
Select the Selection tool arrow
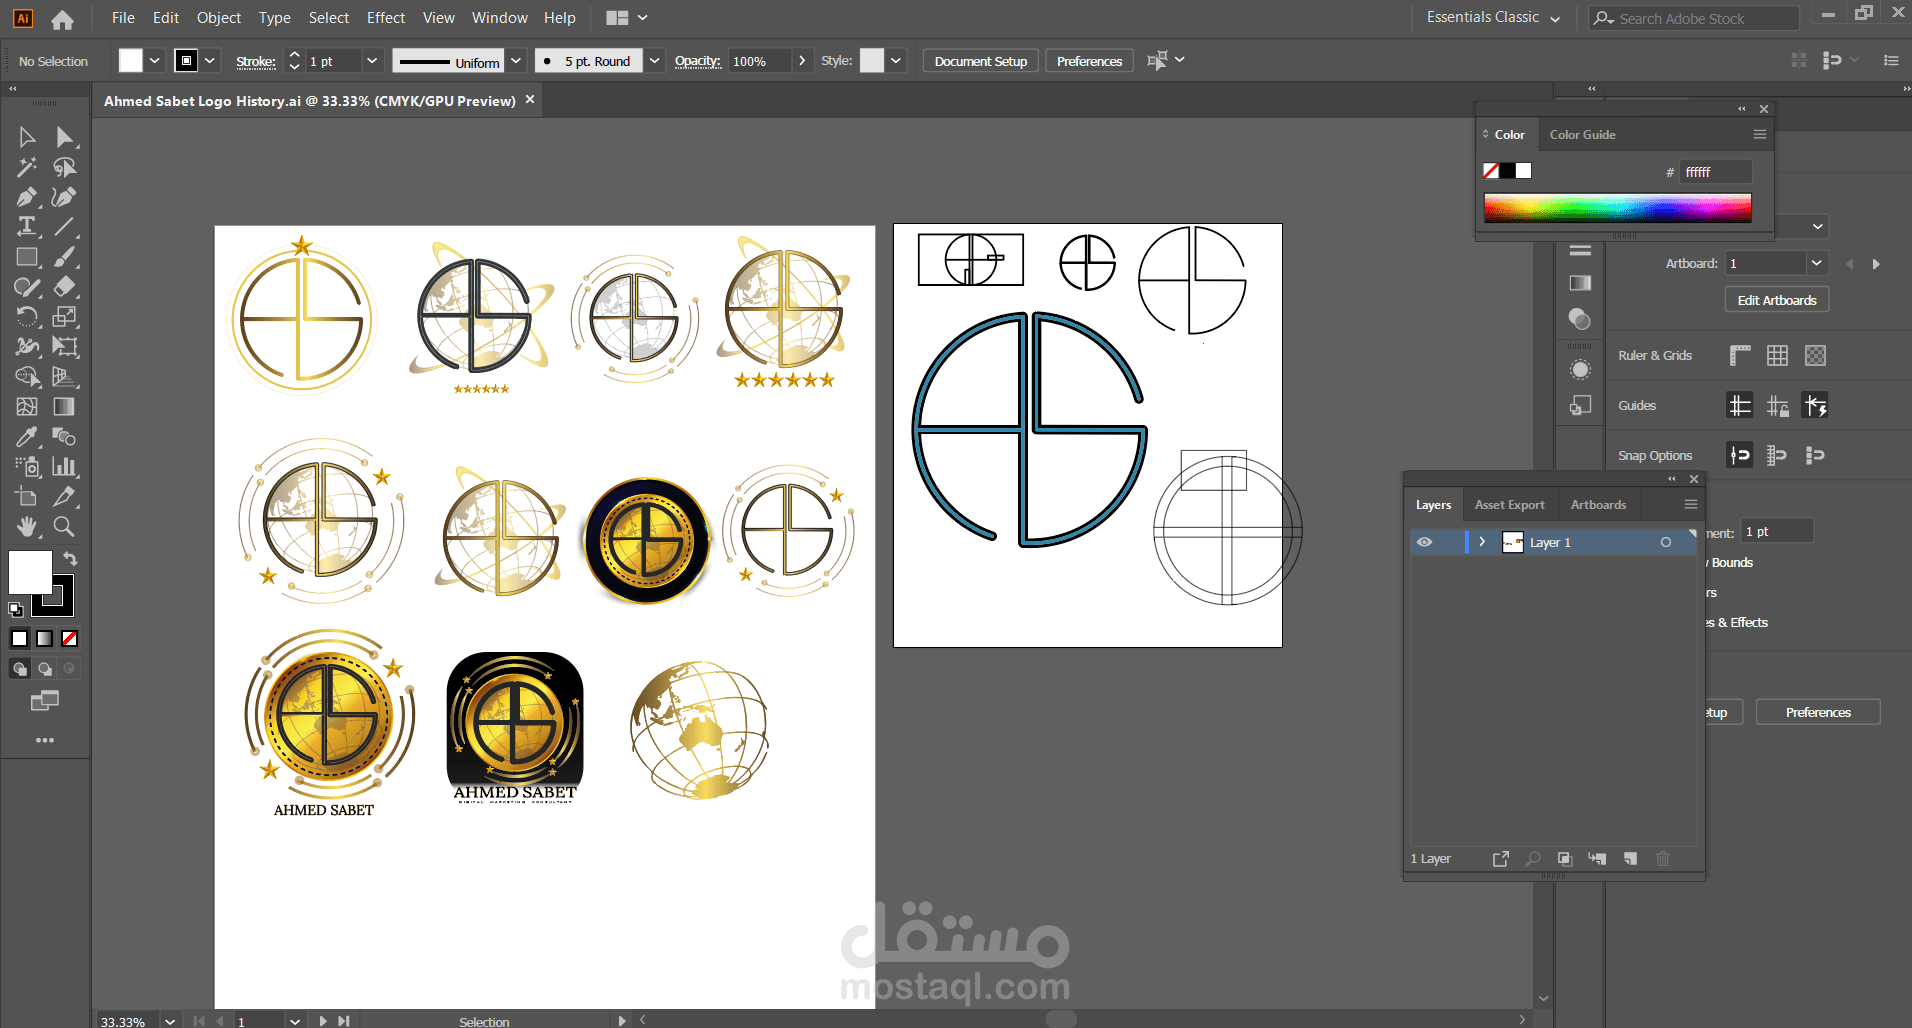[27, 137]
